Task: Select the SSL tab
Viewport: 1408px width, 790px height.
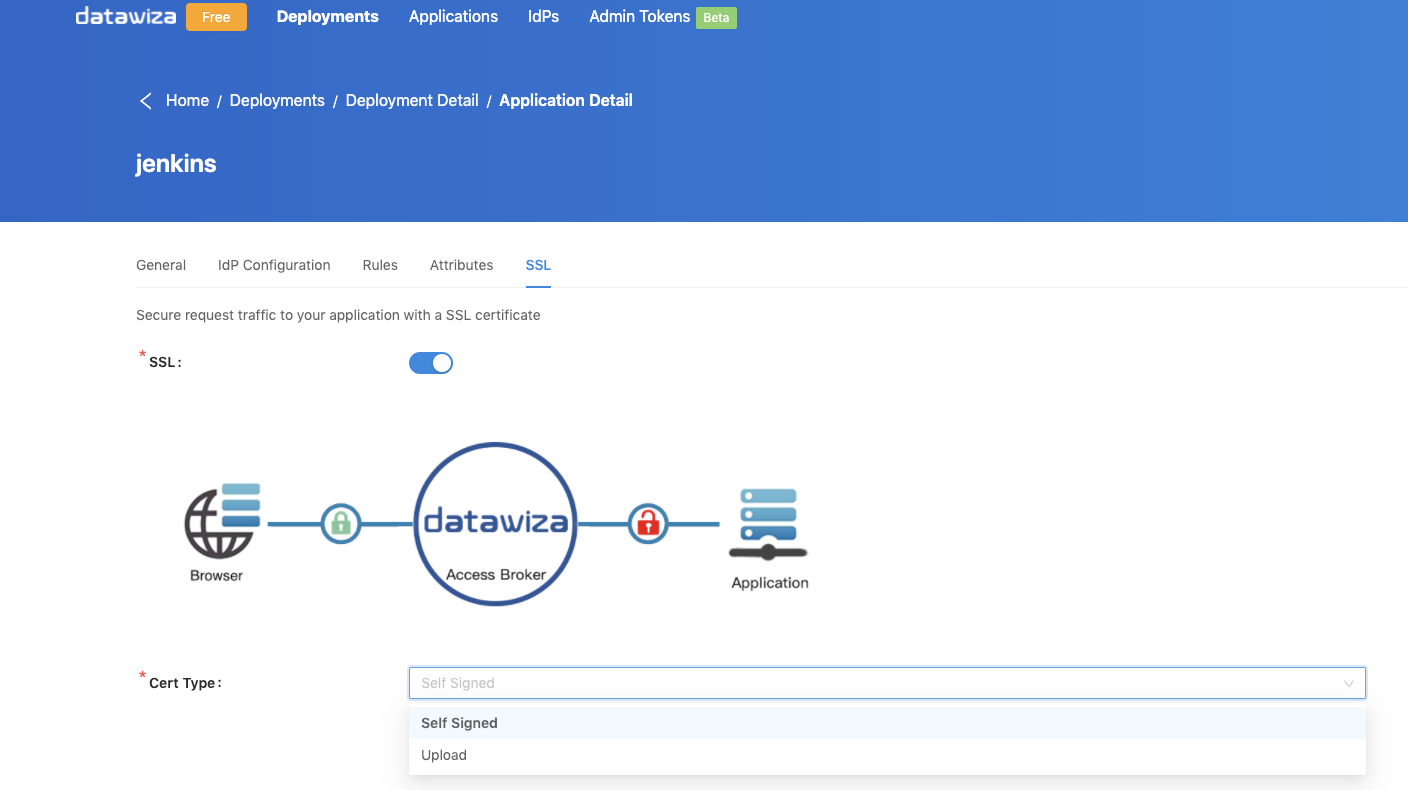Action: pyautogui.click(x=538, y=265)
